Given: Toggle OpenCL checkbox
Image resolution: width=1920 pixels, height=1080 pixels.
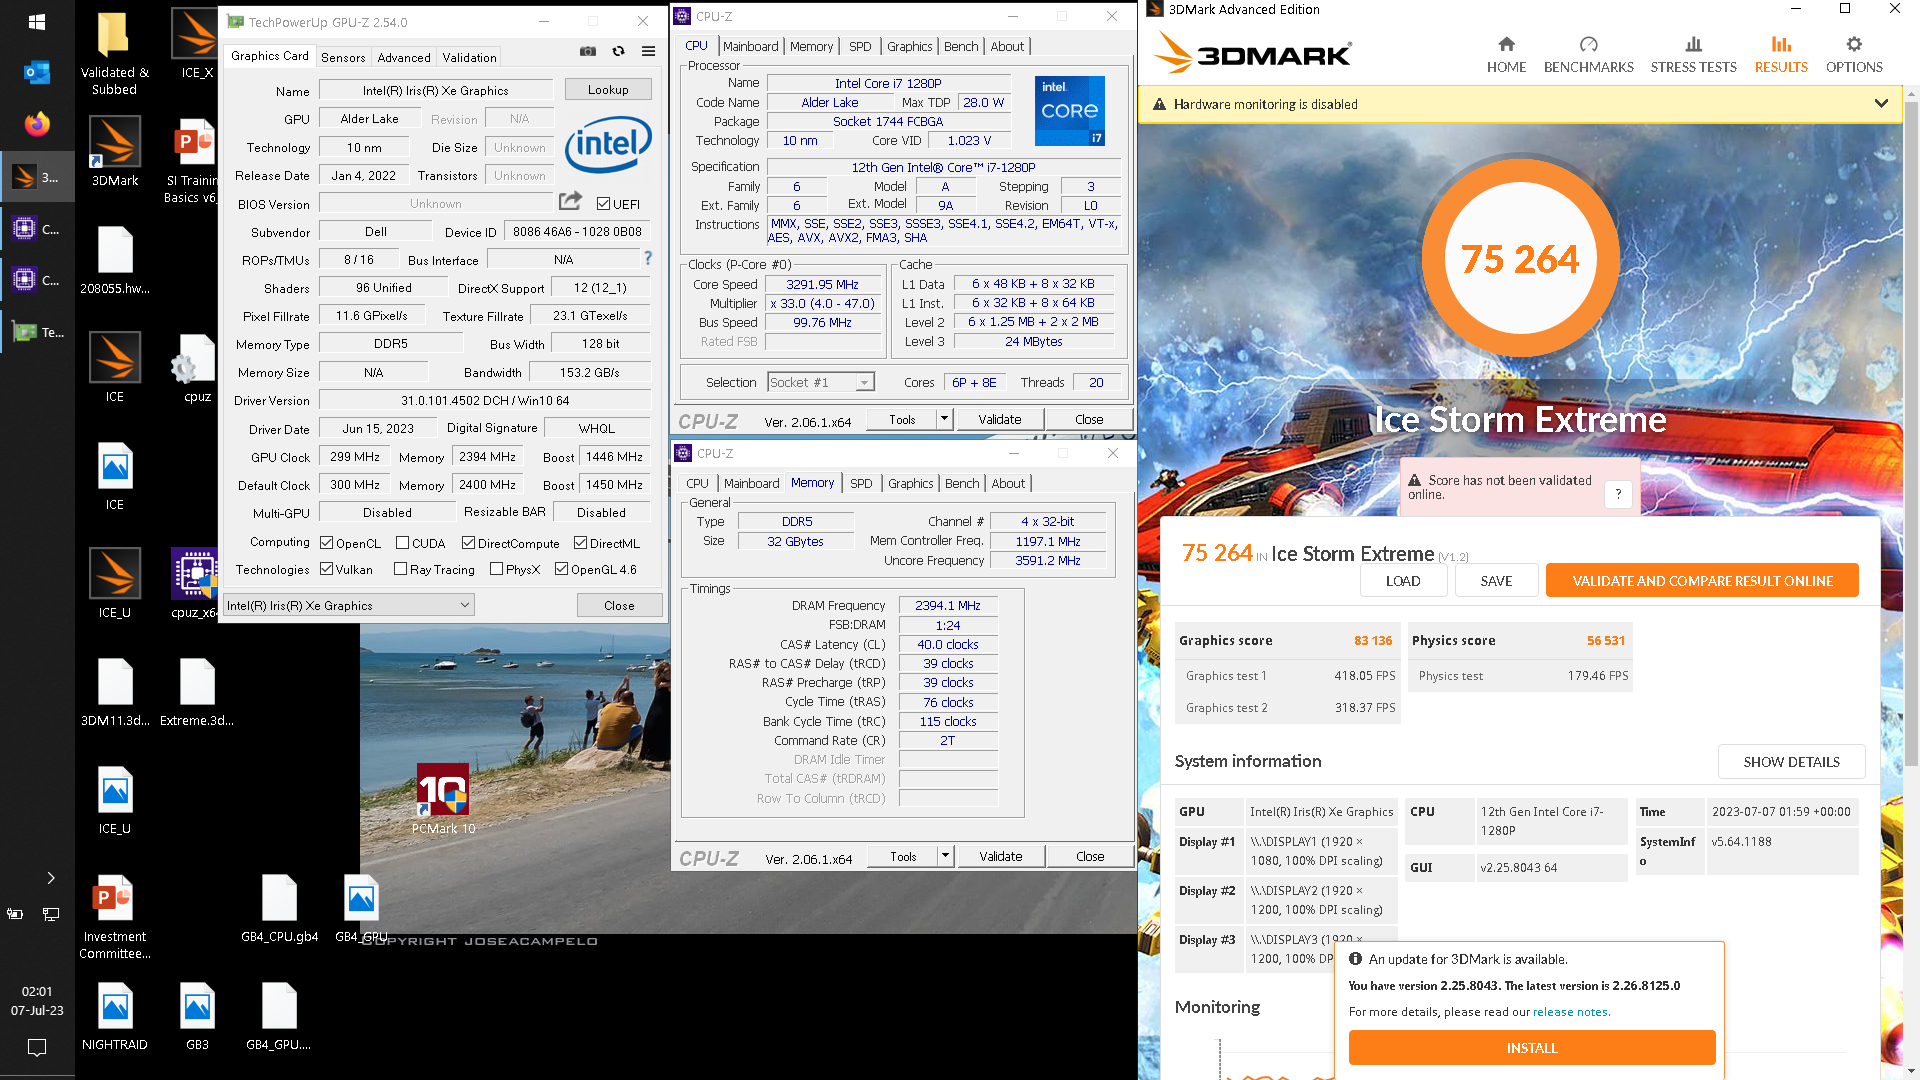Looking at the screenshot, I should point(326,543).
